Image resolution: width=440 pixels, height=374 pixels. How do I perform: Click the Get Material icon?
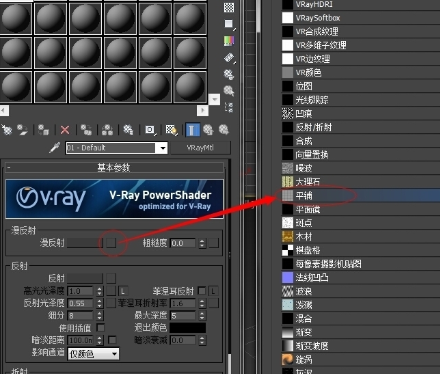point(6,130)
